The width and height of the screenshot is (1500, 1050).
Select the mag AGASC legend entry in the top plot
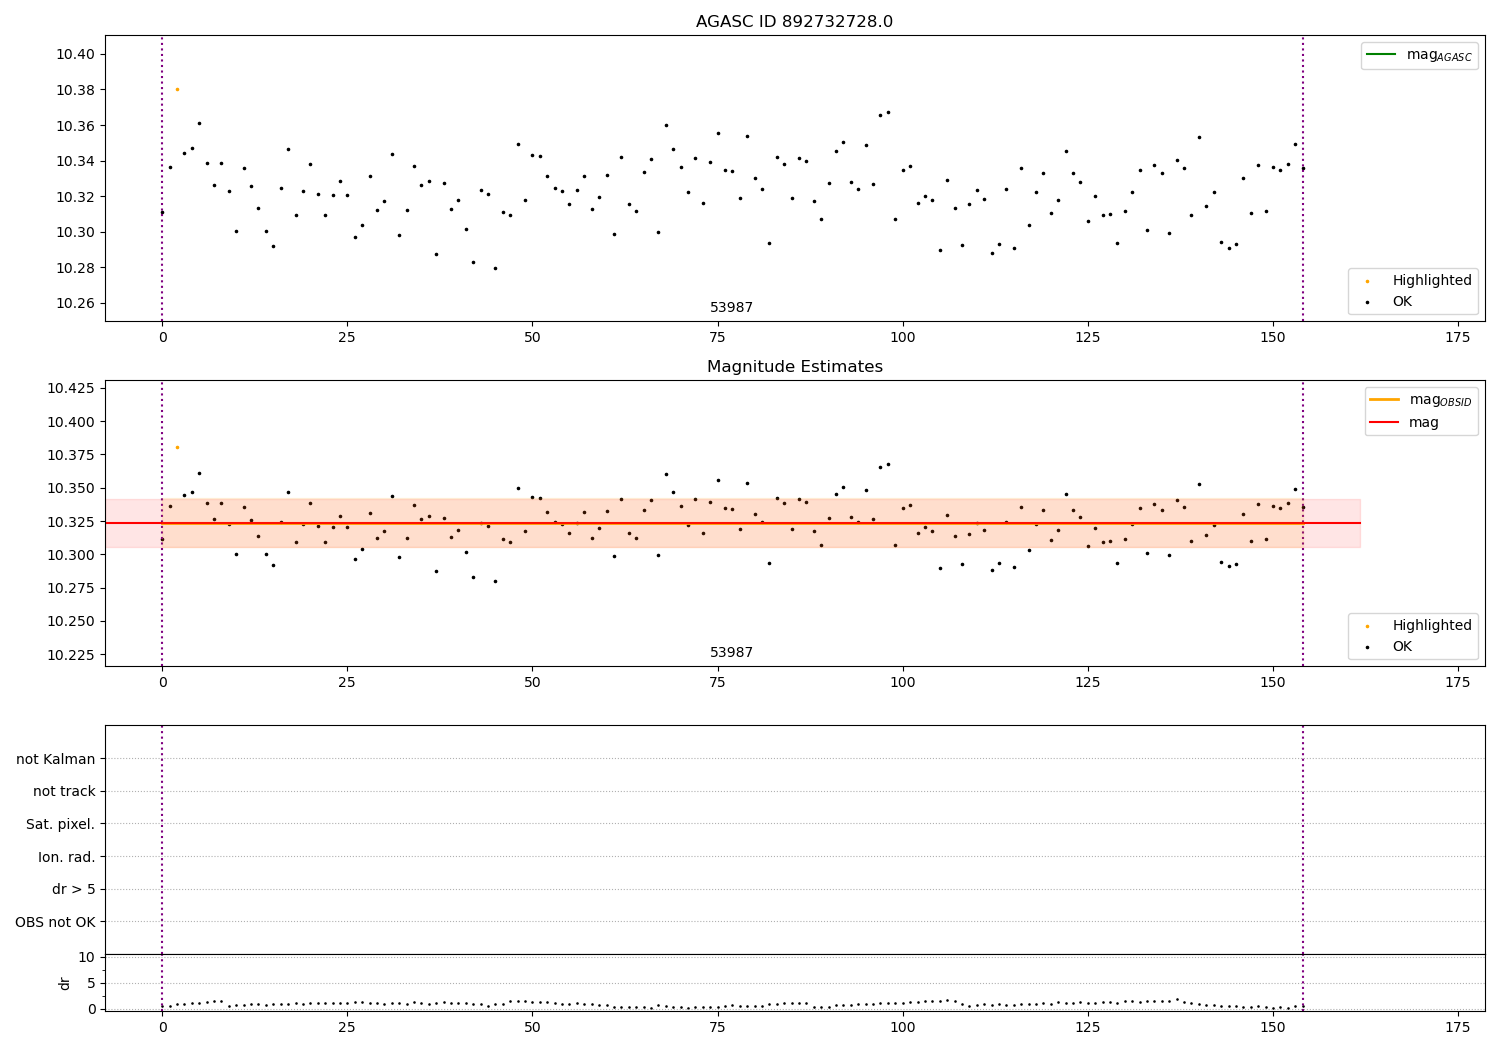click(x=1419, y=55)
